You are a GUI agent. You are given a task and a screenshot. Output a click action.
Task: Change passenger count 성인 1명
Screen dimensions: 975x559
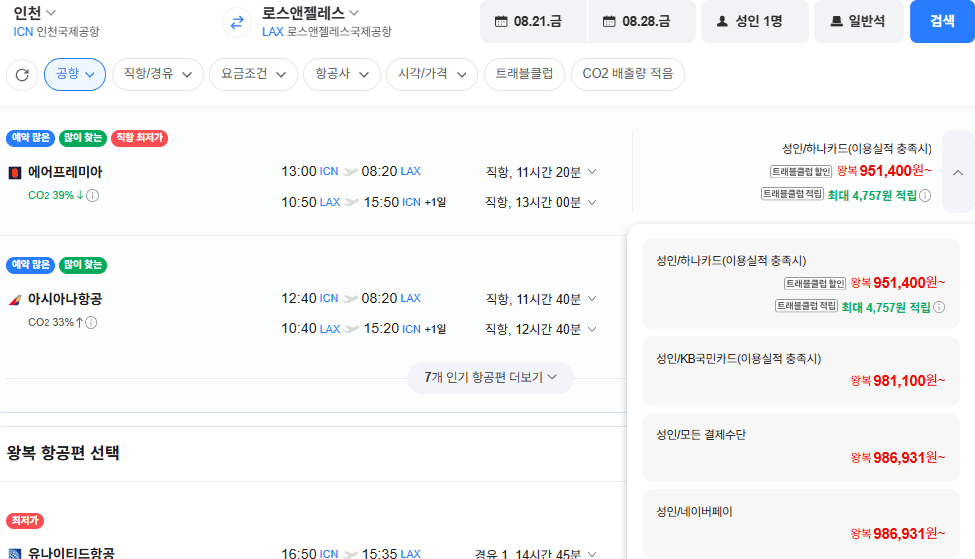(755, 22)
